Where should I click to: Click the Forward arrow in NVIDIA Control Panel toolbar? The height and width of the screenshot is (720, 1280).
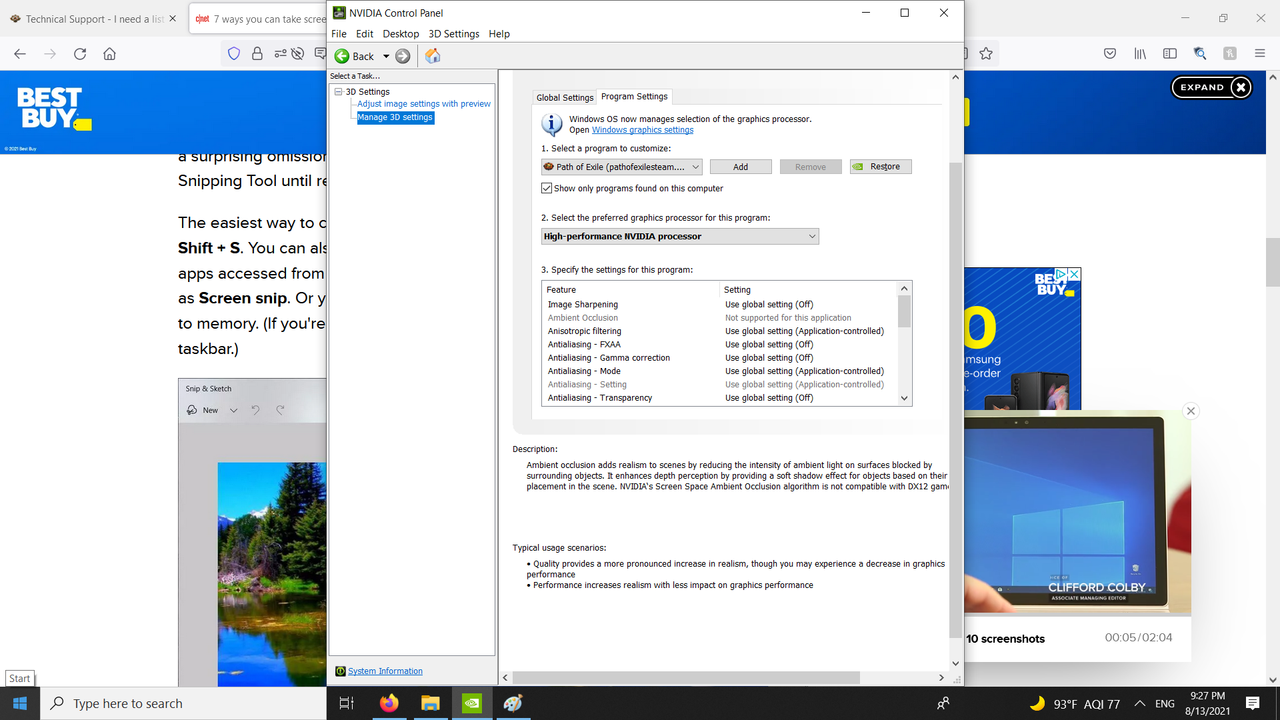click(x=403, y=56)
